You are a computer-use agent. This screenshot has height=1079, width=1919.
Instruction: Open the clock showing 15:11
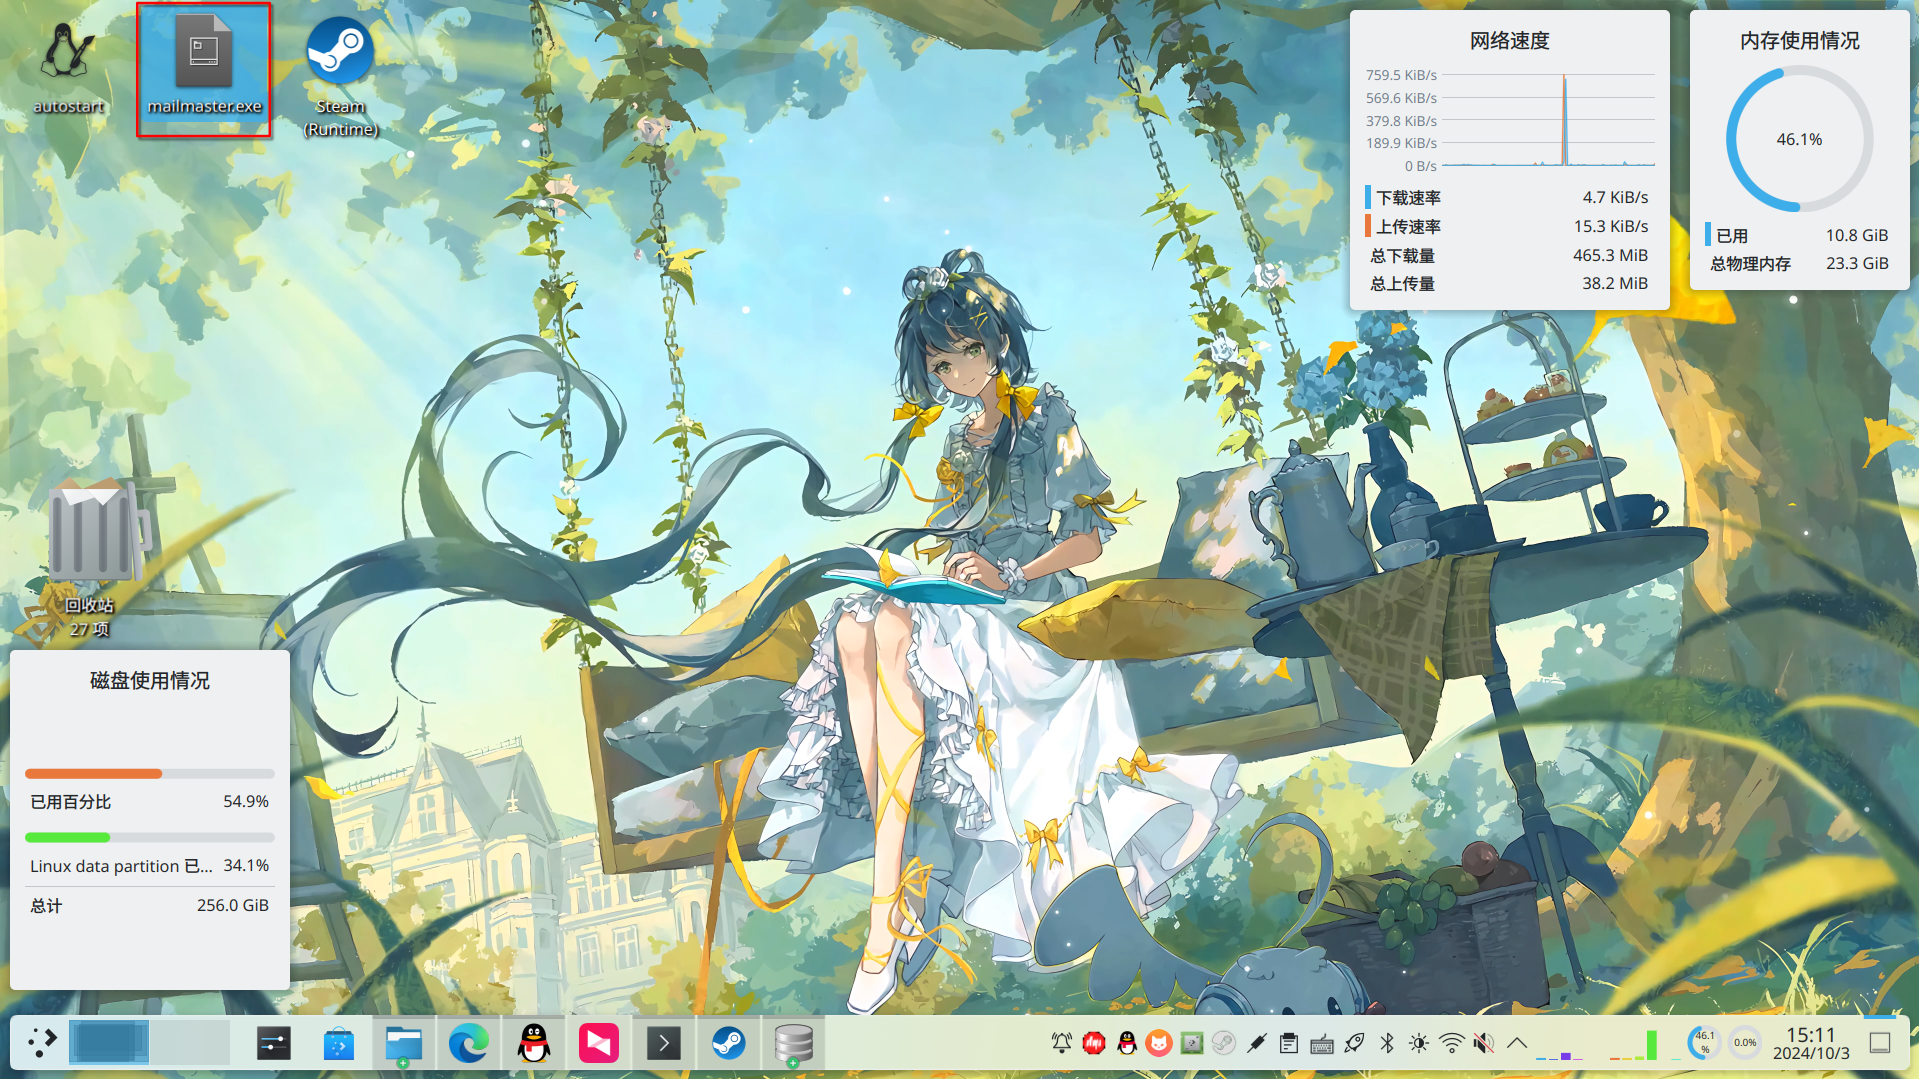(x=1811, y=1043)
